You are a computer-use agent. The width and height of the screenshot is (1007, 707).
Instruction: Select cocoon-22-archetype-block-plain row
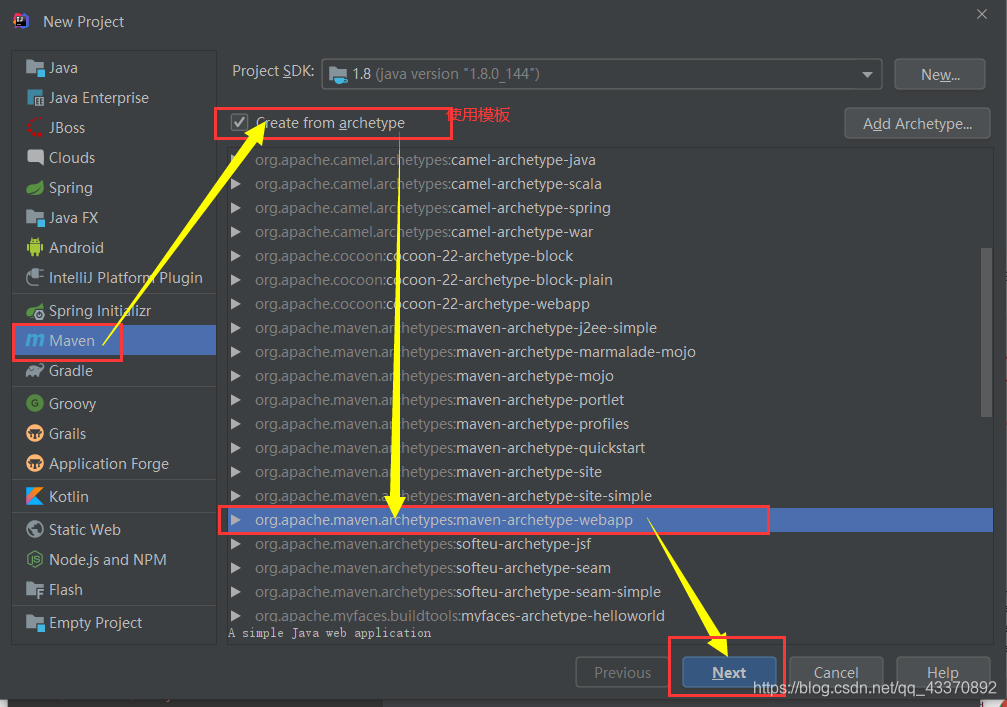(x=610, y=280)
